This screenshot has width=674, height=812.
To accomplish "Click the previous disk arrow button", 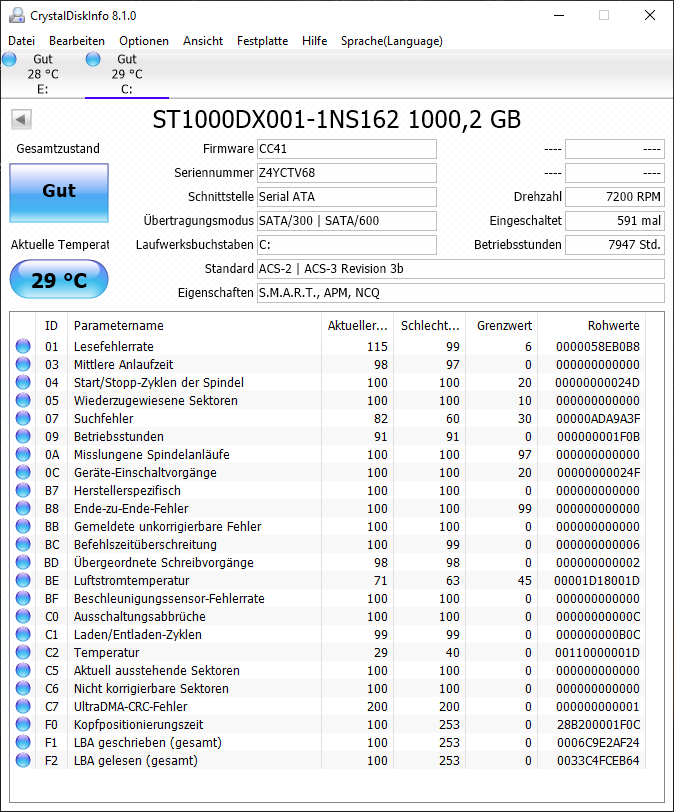I will tap(21, 120).
